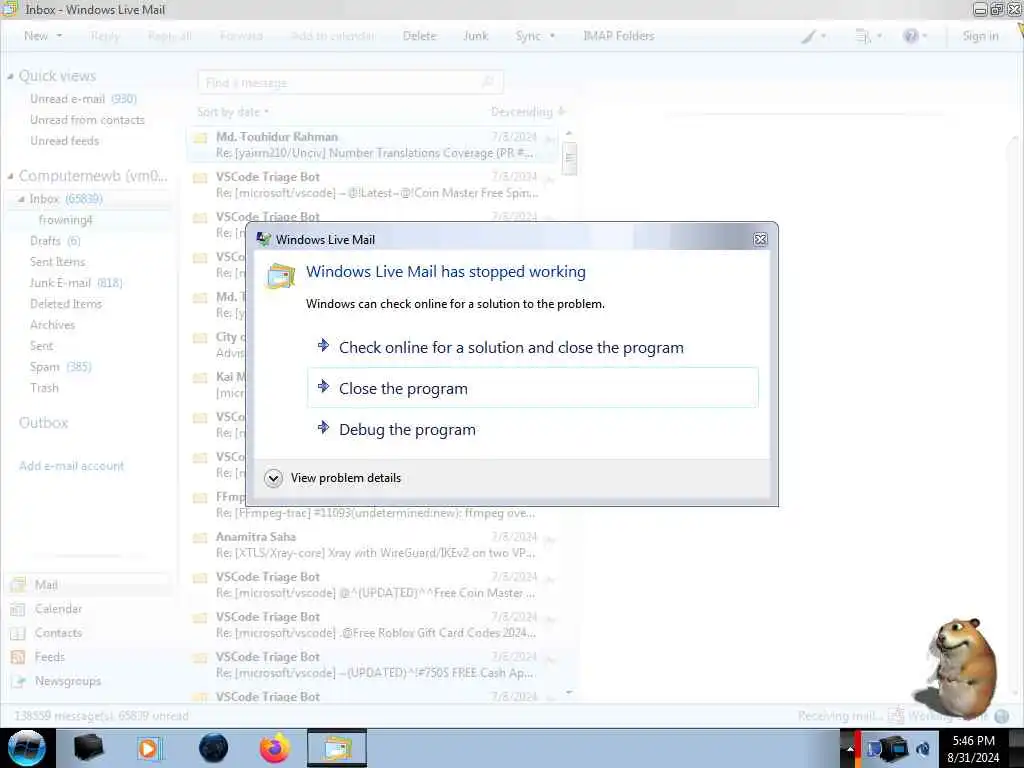
Task: Open the Archives folder
Action: tap(52, 325)
